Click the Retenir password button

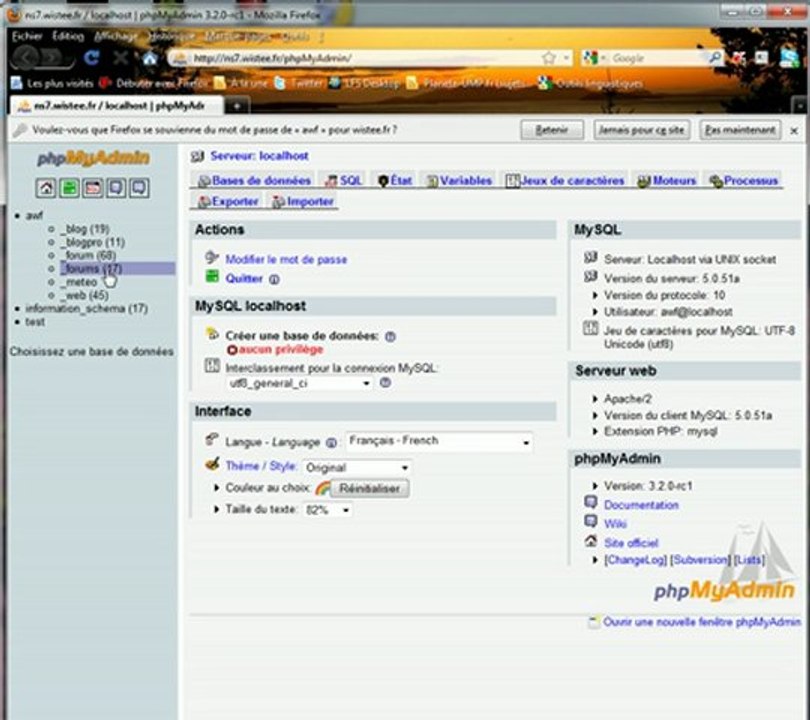[x=552, y=130]
